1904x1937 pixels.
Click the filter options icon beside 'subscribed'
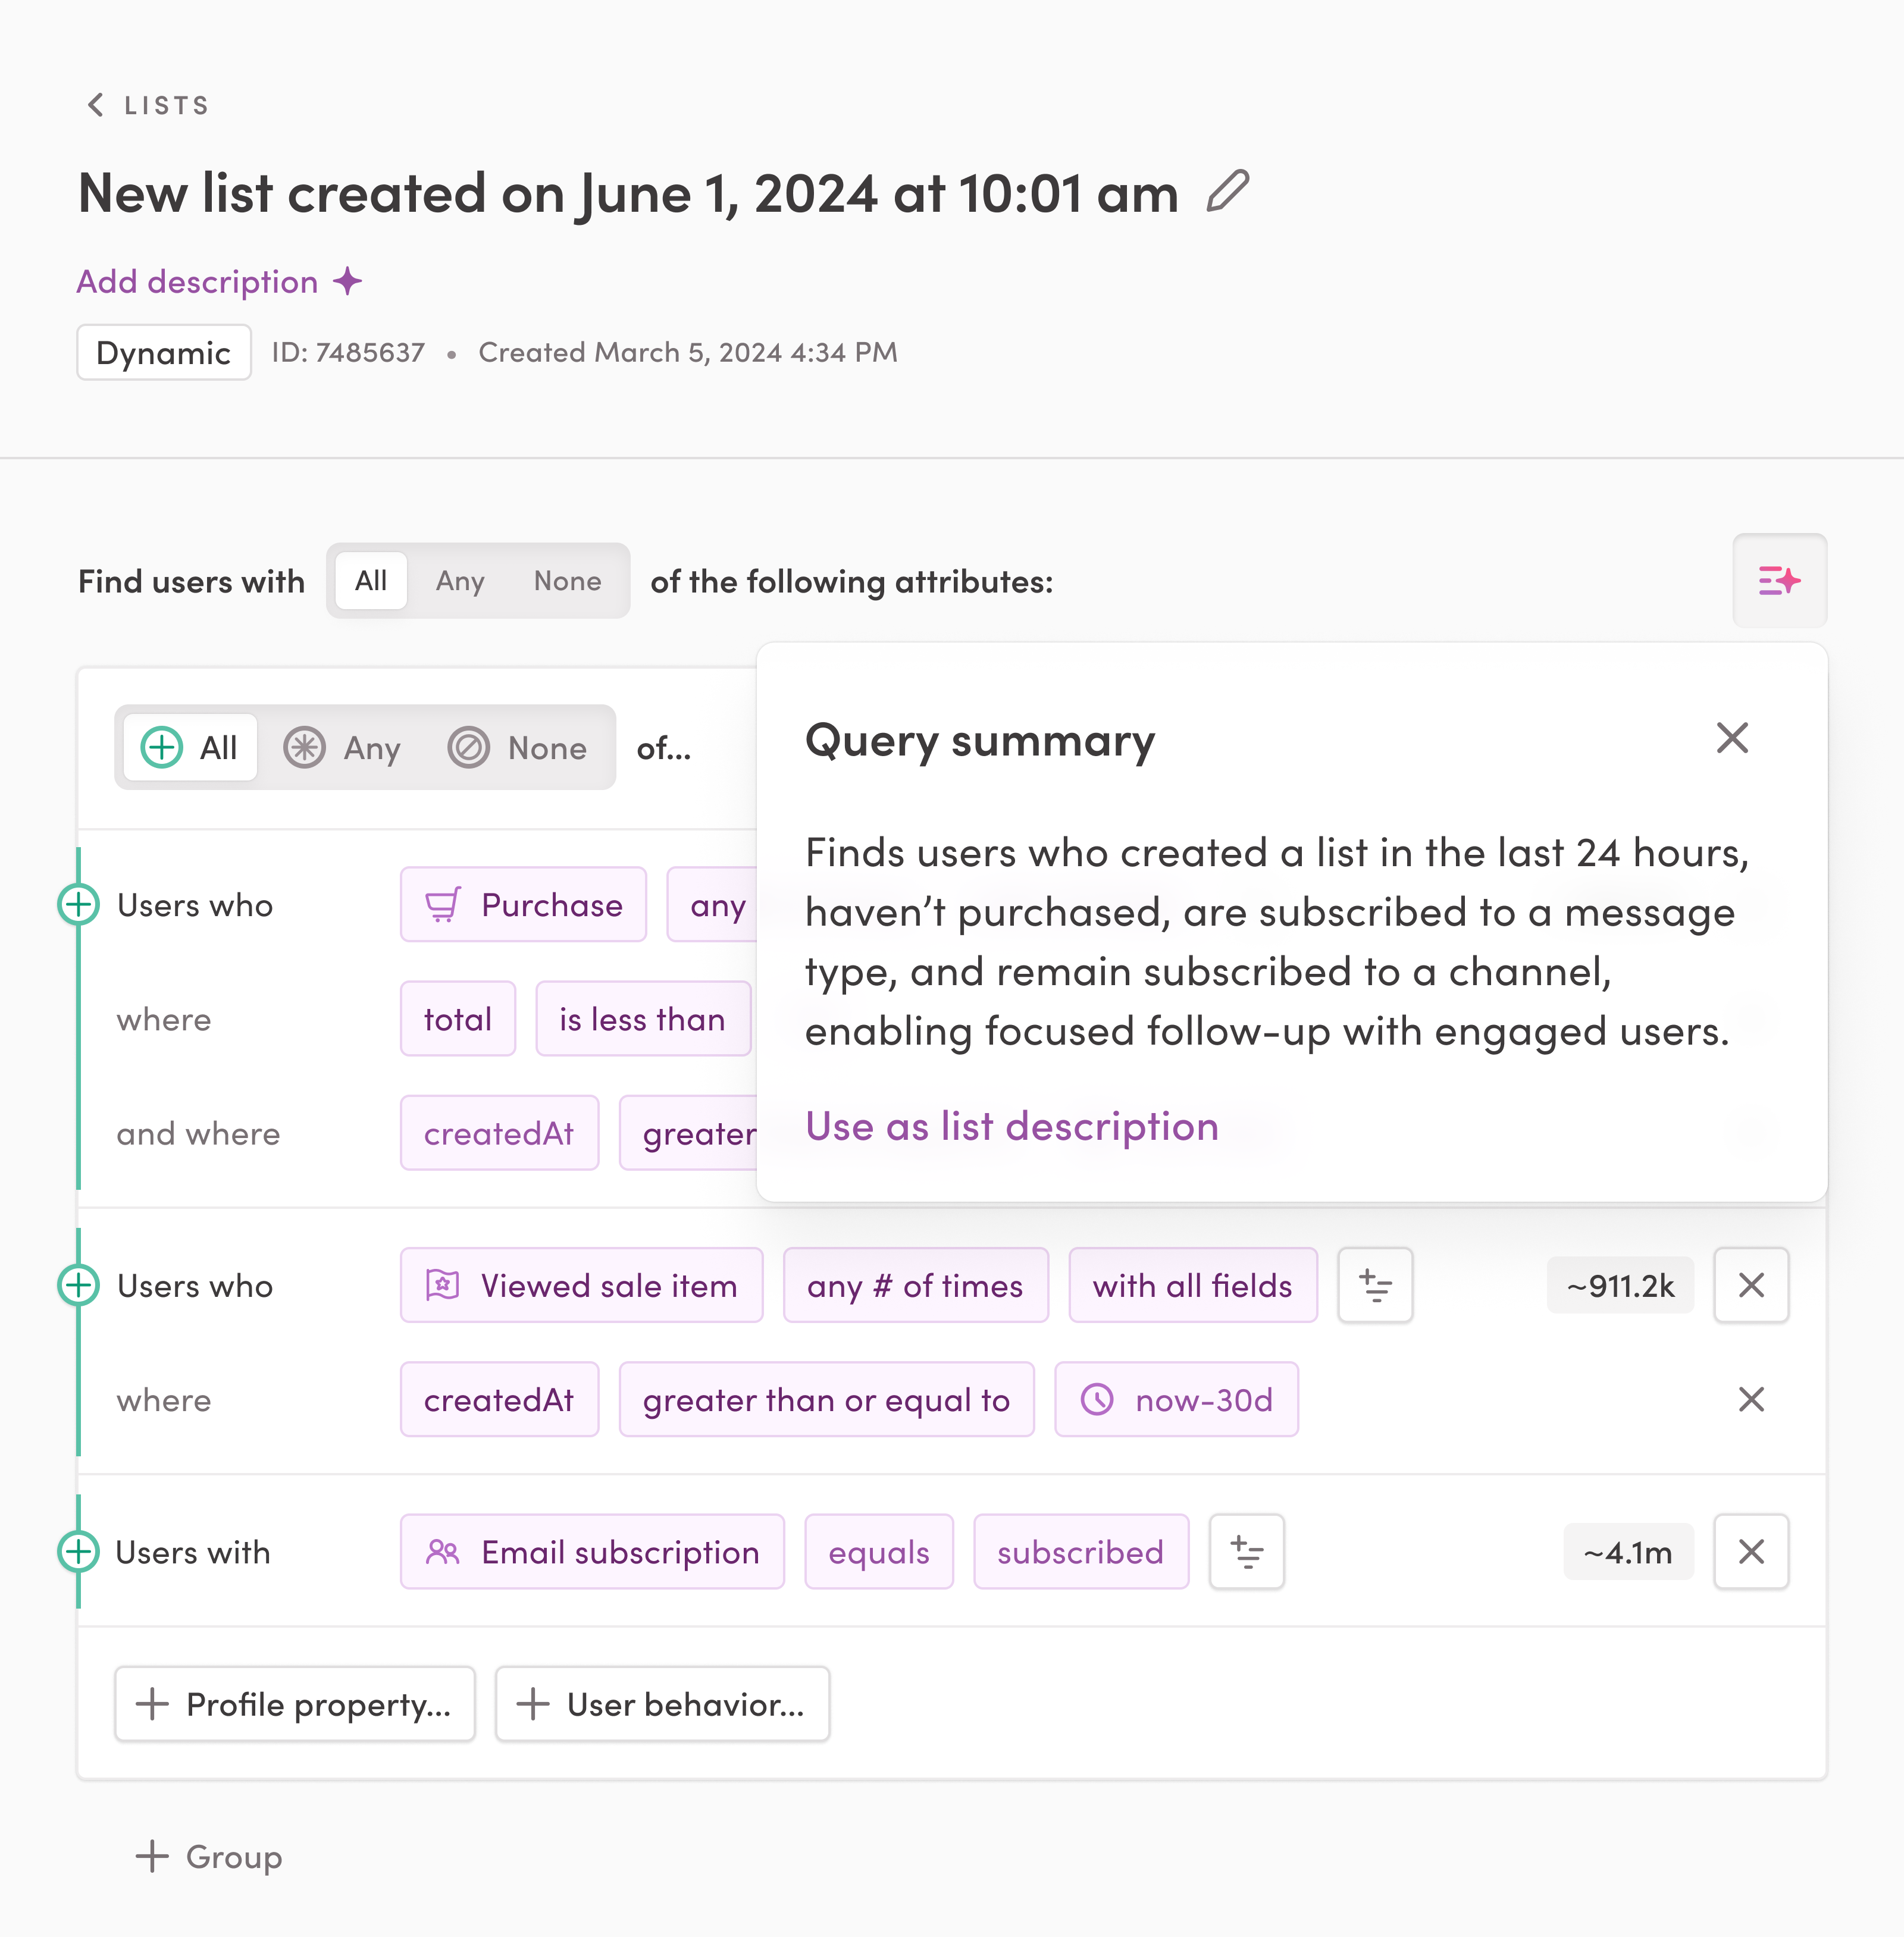[x=1246, y=1552]
